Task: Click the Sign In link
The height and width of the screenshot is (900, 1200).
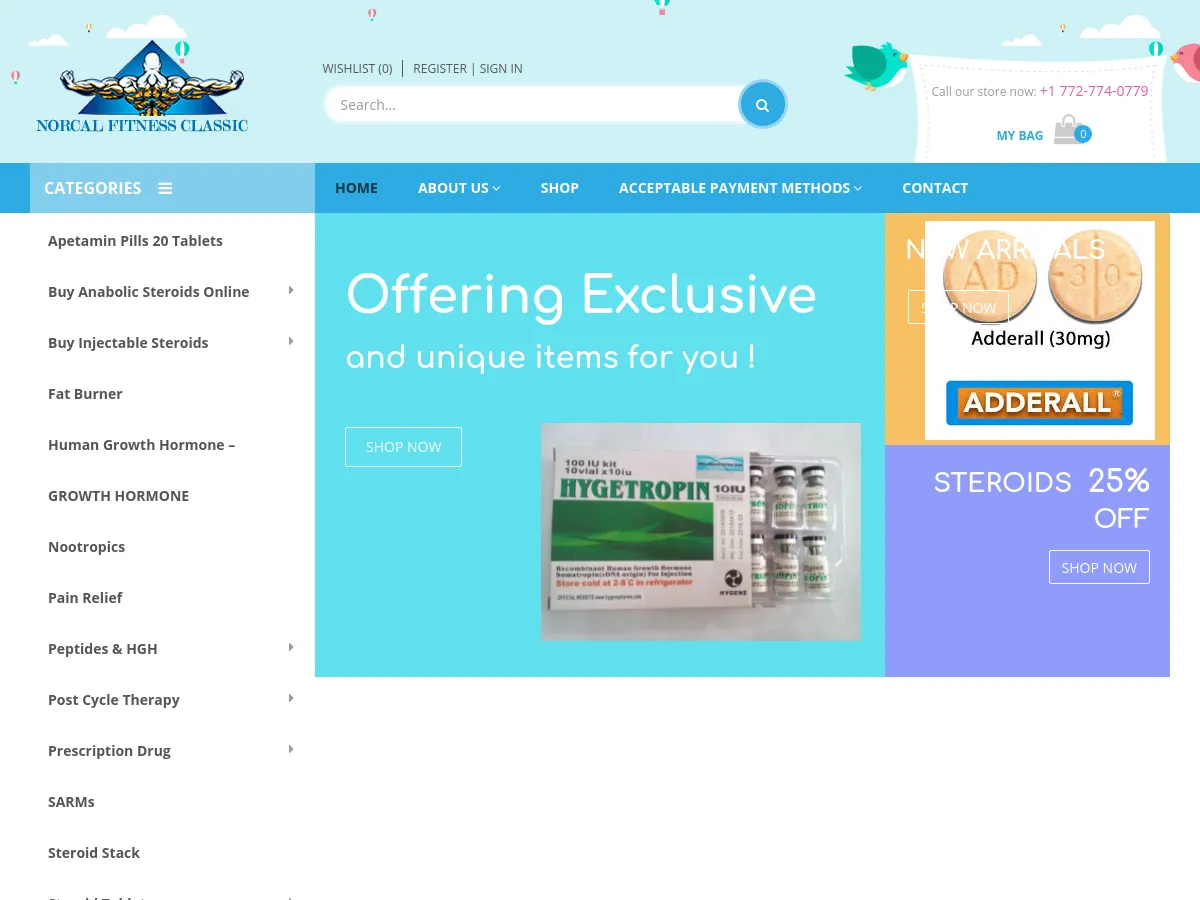Action: click(501, 69)
